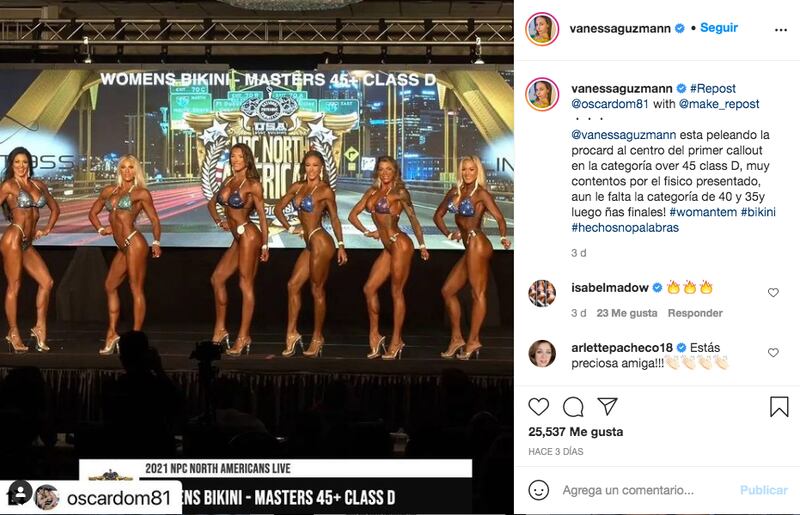Screen dimensions: 800x515
Task: Click the Seguir follow button
Action: click(x=719, y=28)
